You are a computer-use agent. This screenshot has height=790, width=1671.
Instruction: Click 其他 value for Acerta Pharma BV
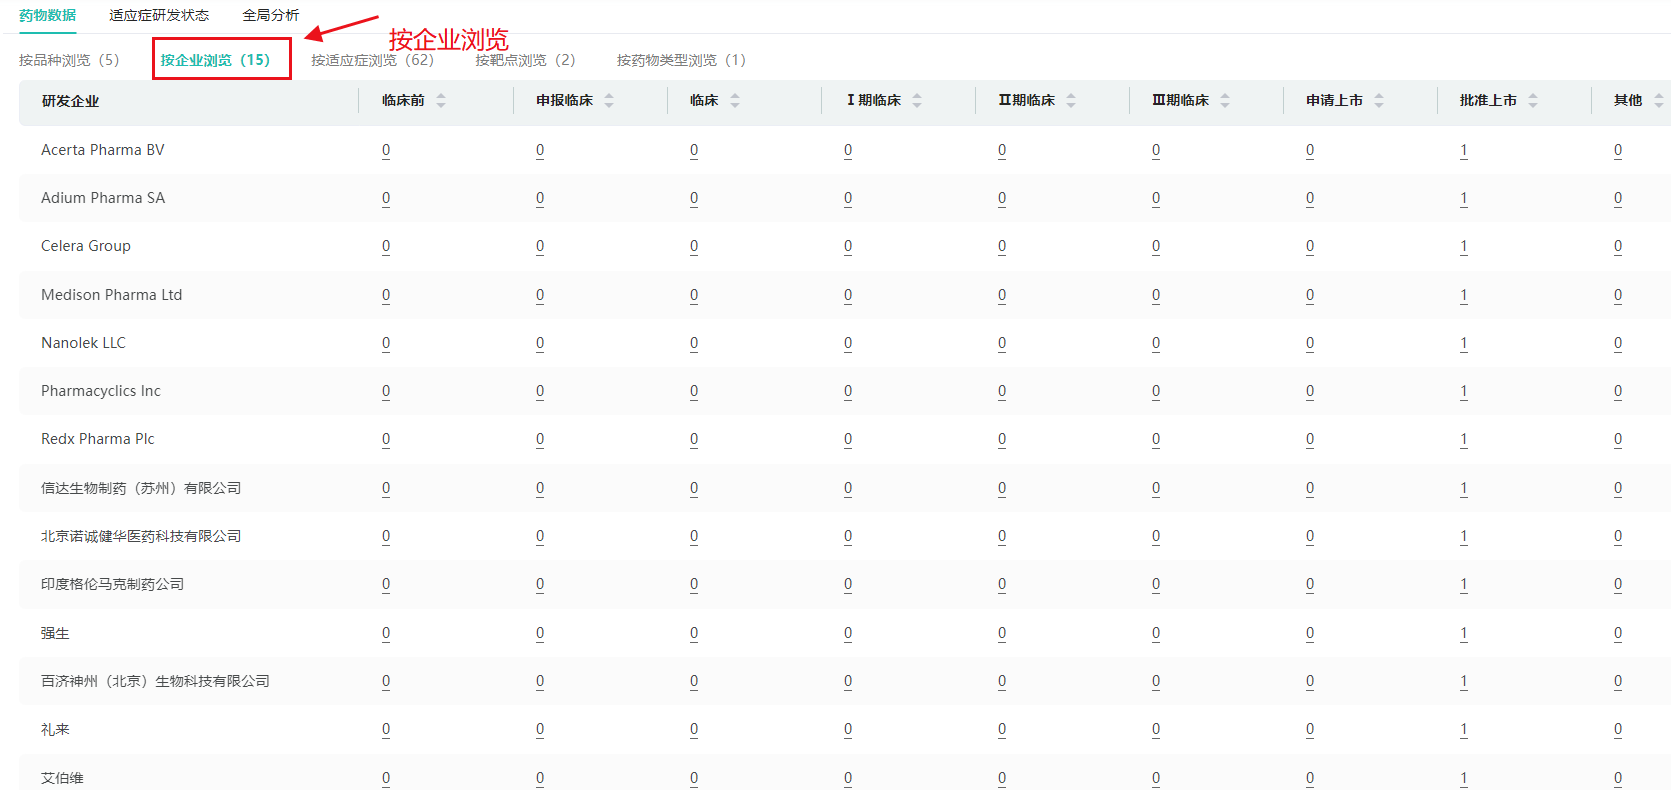coord(1618,151)
